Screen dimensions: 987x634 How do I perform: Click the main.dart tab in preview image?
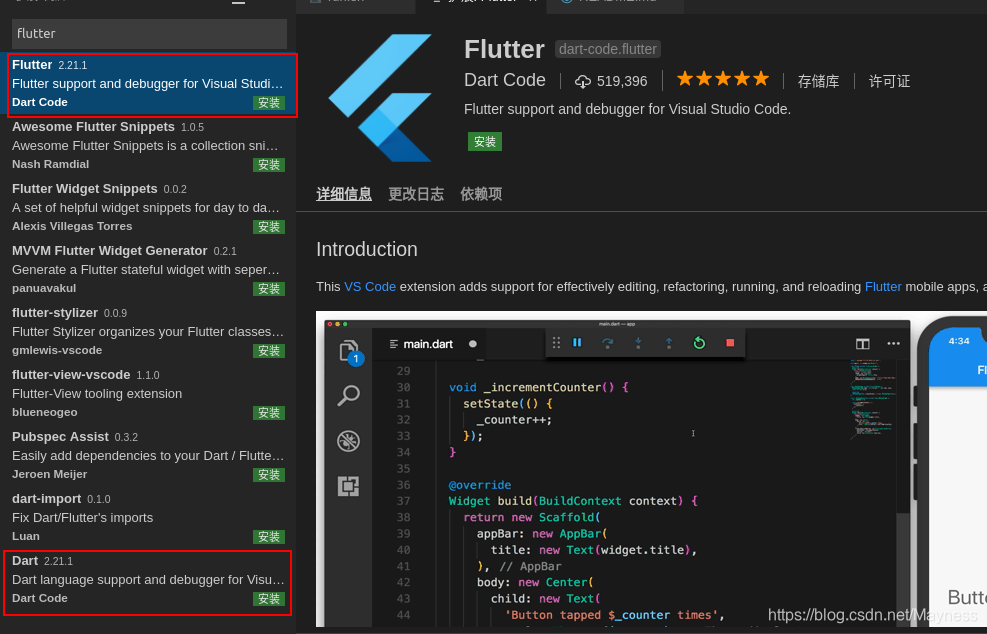pos(428,344)
